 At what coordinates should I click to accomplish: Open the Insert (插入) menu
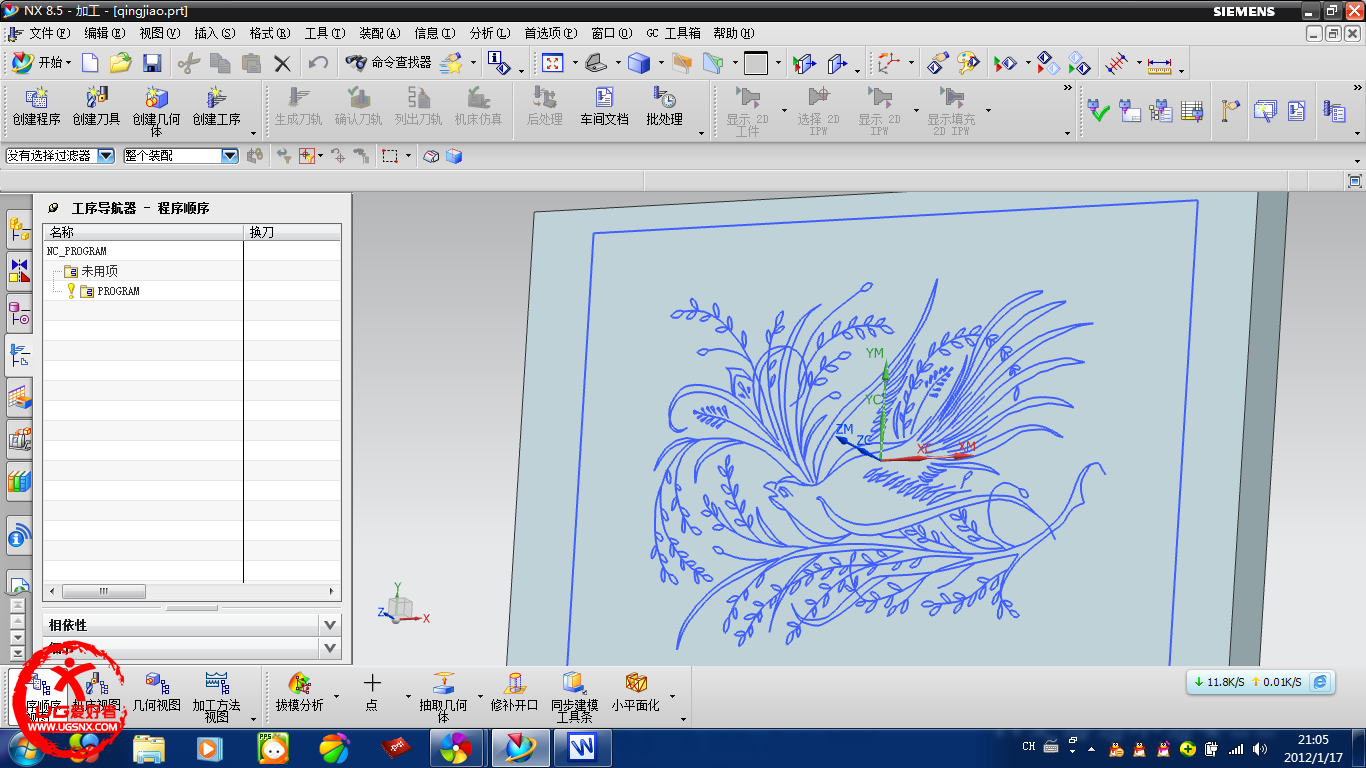215,33
